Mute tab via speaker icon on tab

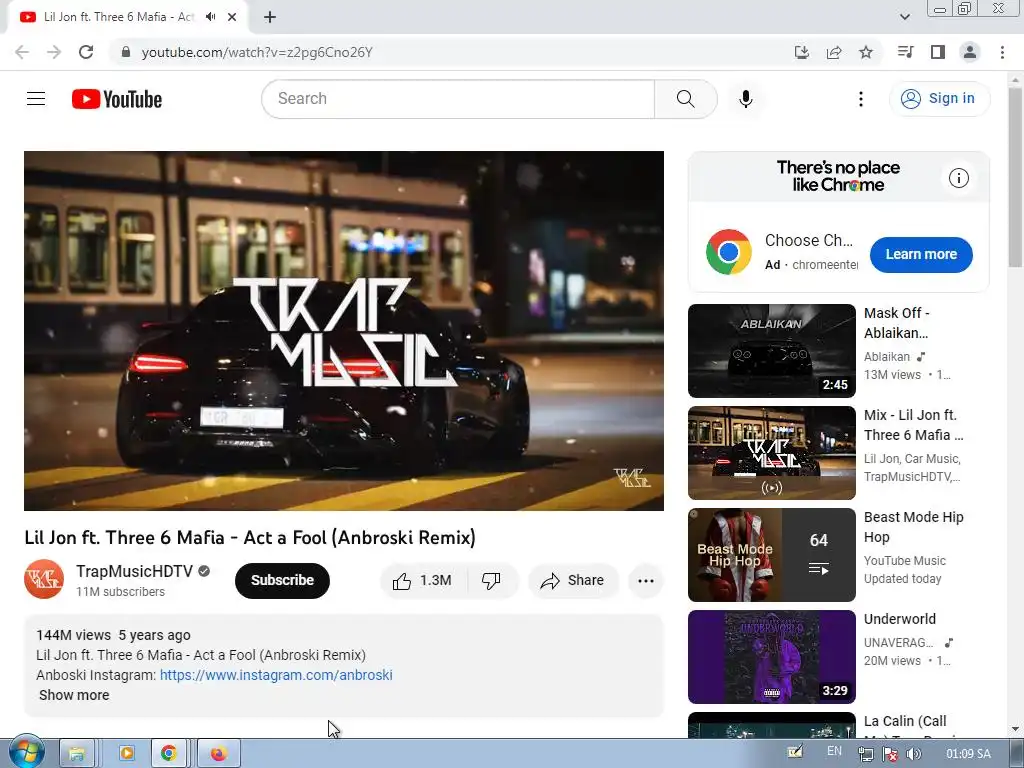click(x=210, y=17)
